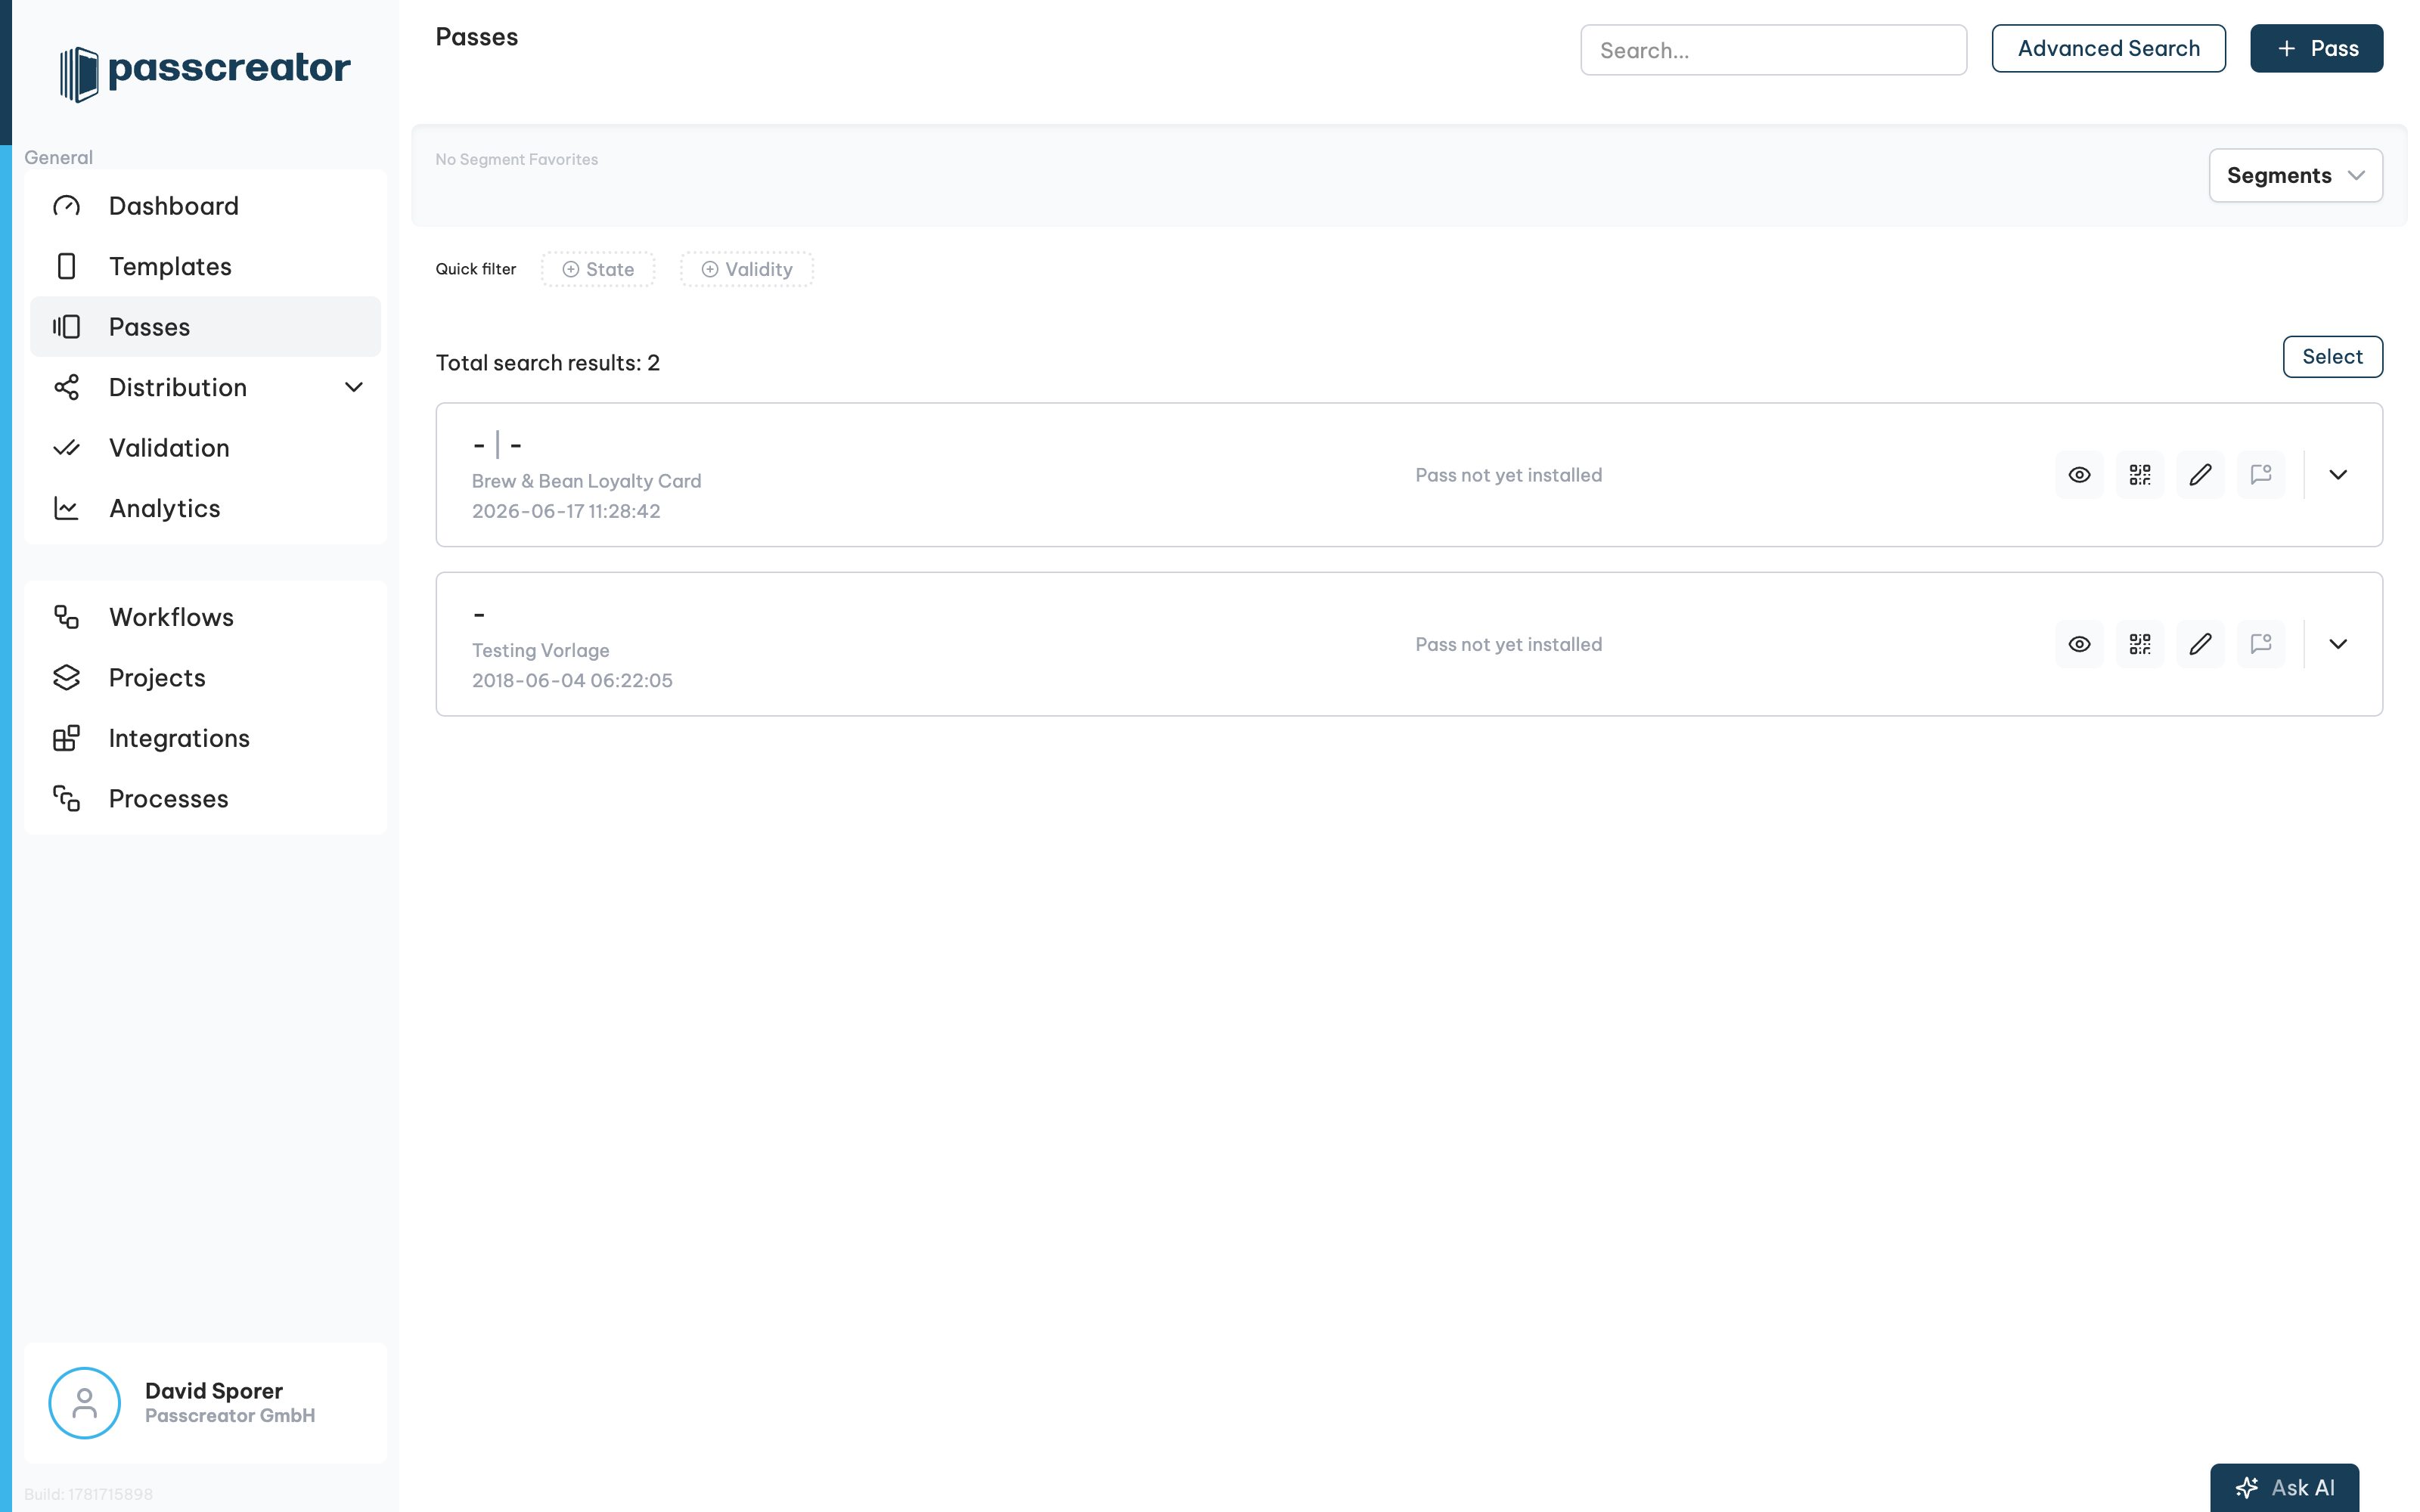Create a new Pass

[2316, 48]
